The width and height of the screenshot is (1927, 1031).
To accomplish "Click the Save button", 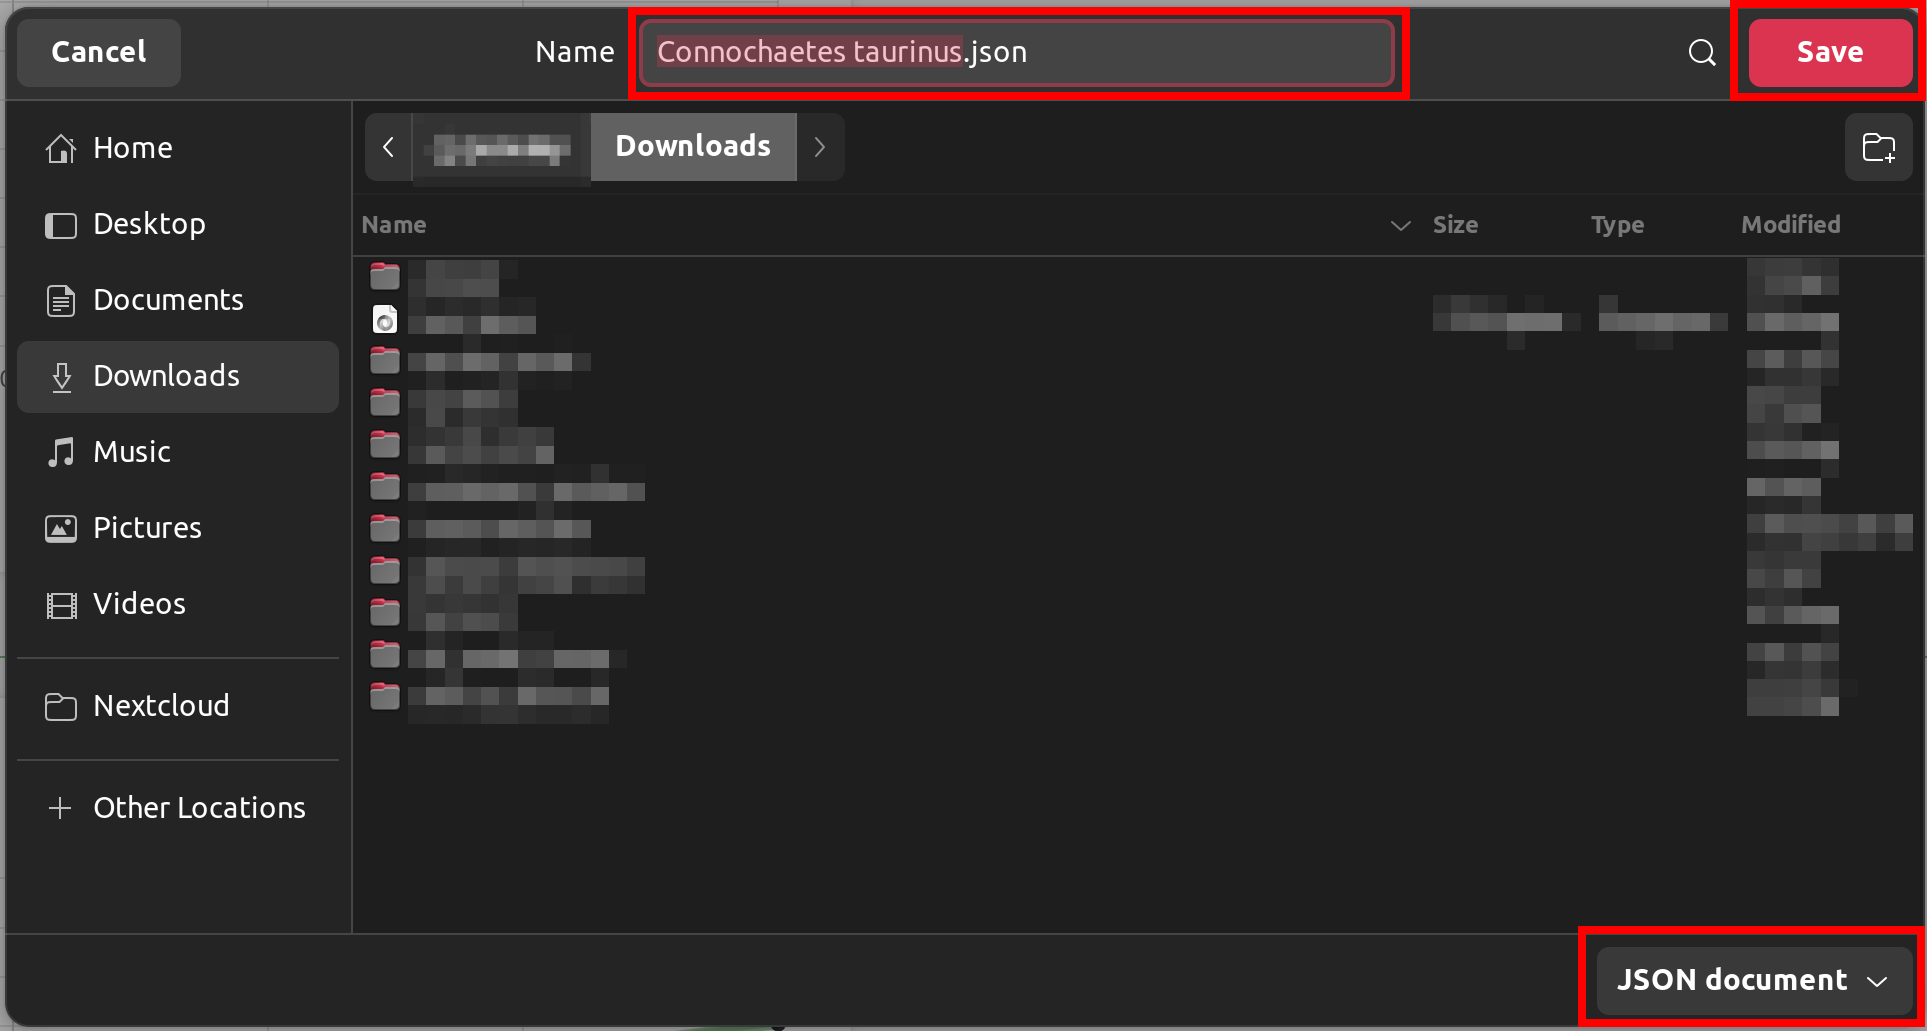I will click(1830, 52).
